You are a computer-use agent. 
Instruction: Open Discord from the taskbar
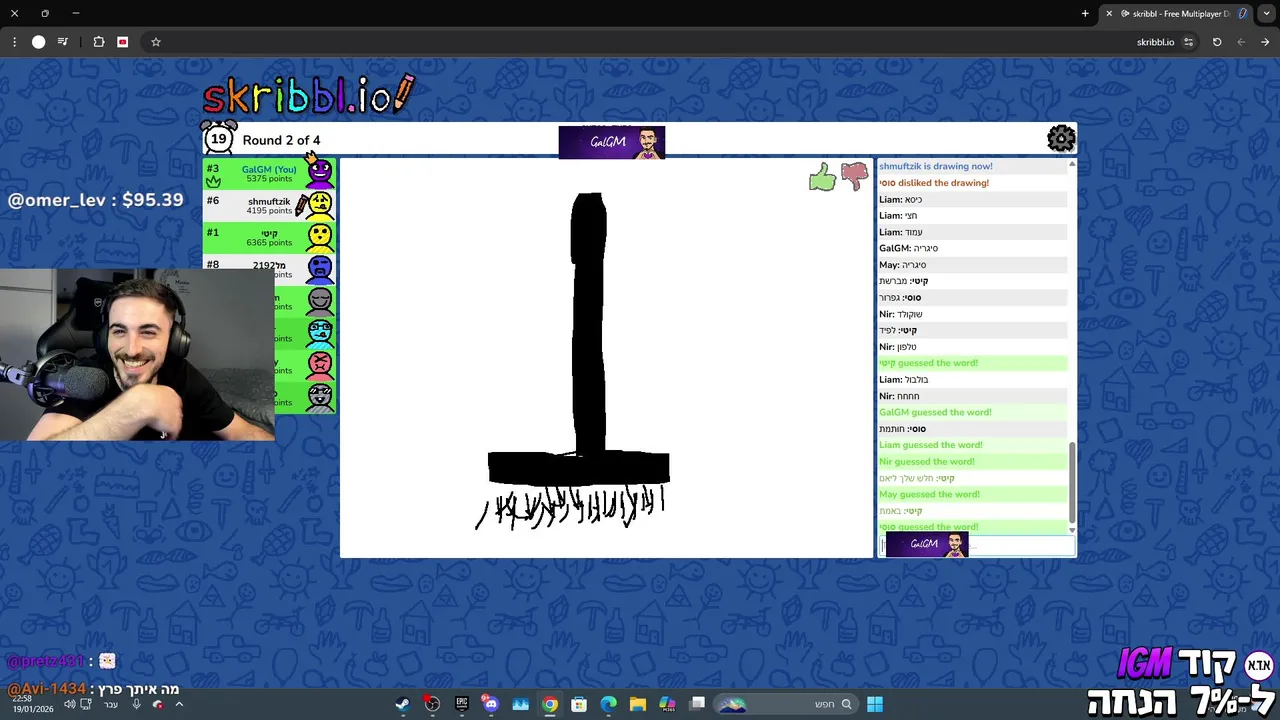tap(490, 704)
